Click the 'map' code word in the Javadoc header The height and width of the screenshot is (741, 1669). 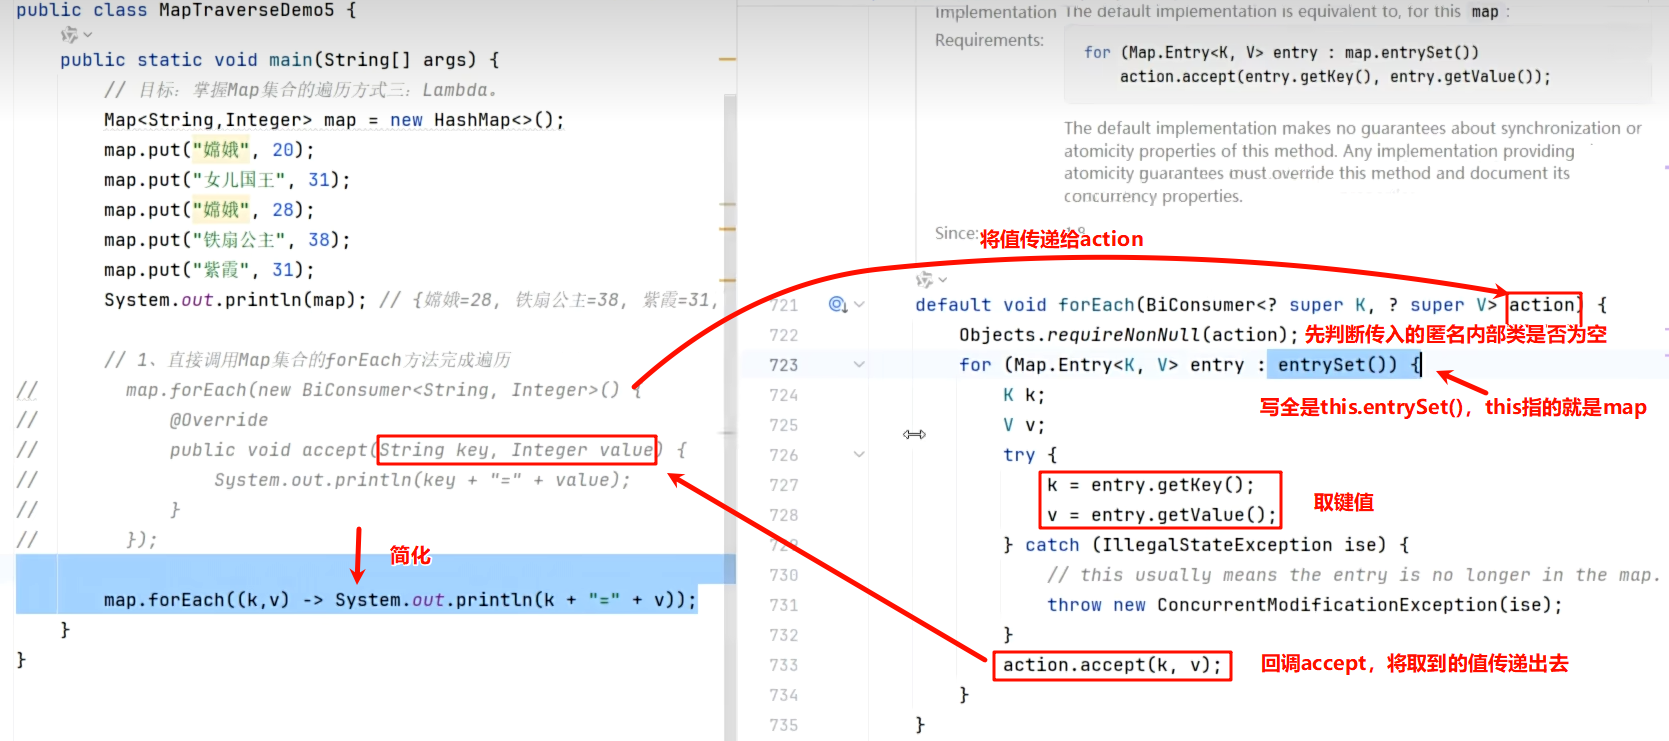tap(1485, 12)
